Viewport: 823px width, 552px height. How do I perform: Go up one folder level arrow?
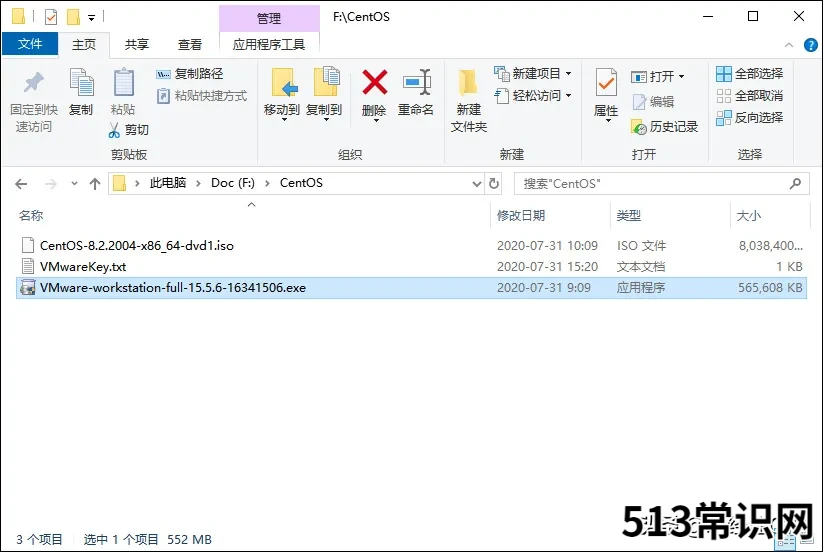(95, 184)
